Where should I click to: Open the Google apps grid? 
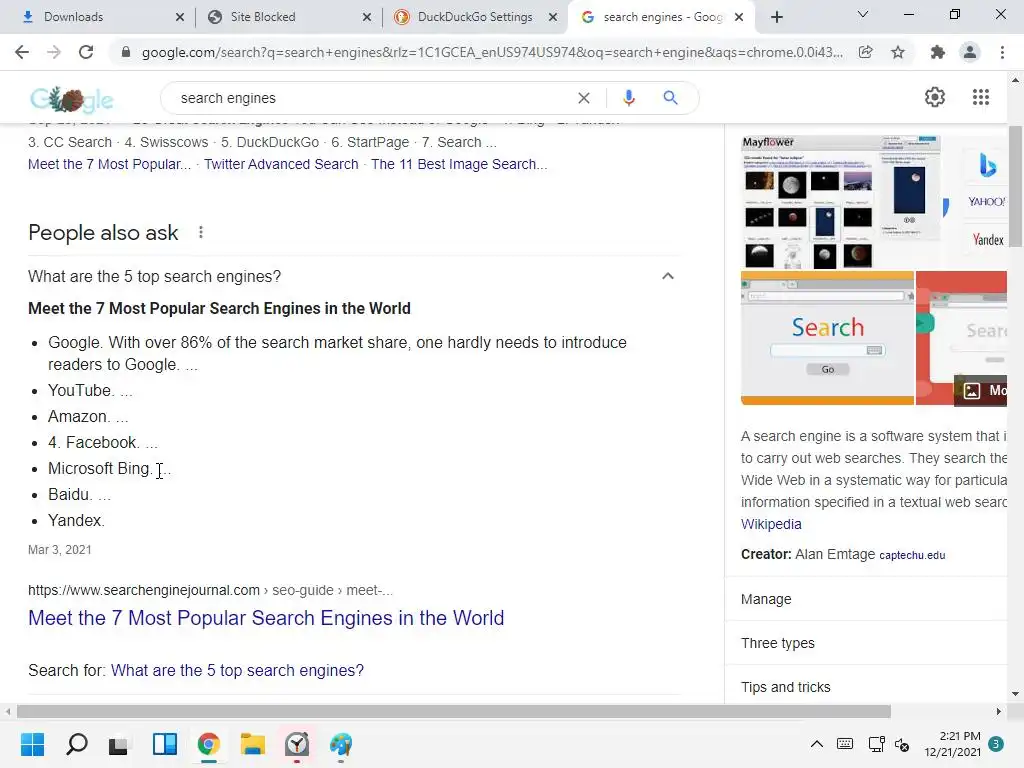click(x=980, y=97)
